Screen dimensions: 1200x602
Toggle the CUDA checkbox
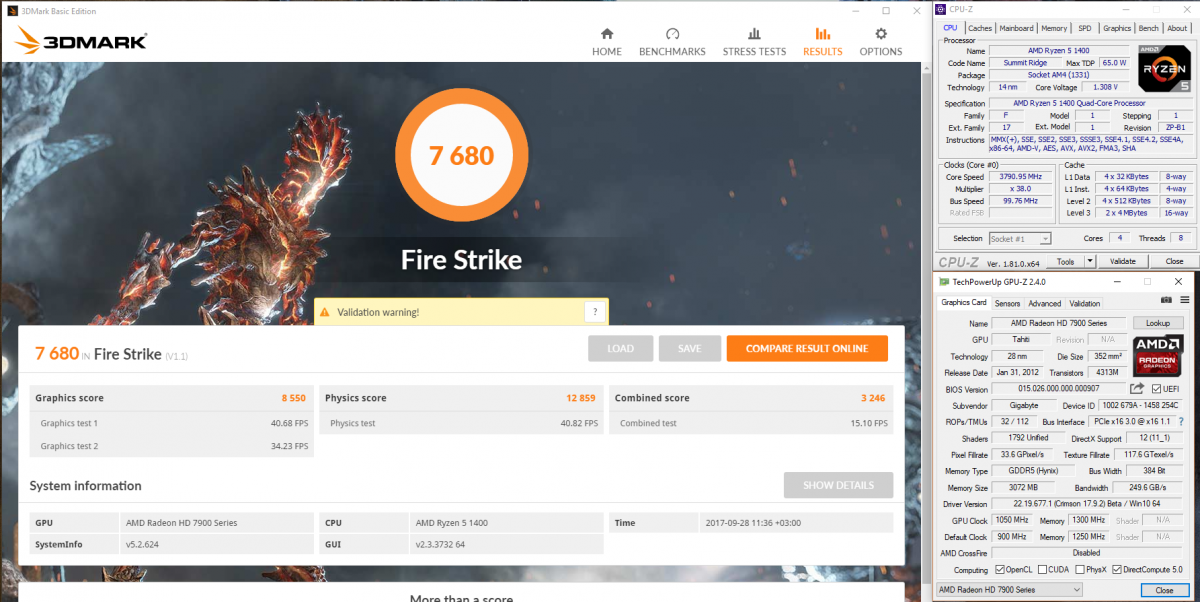pos(1041,570)
